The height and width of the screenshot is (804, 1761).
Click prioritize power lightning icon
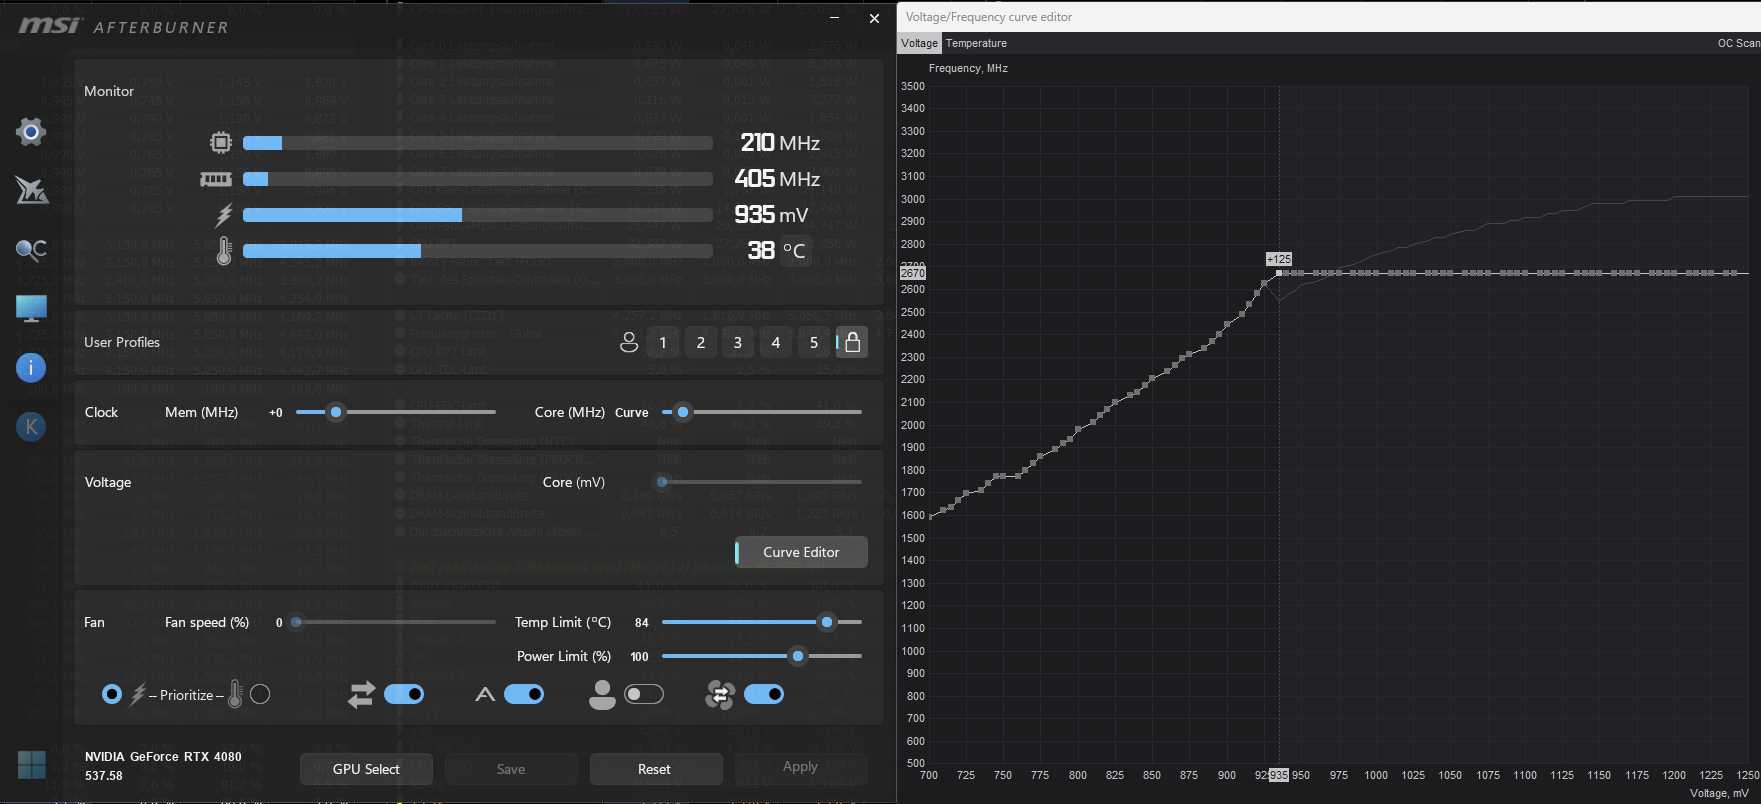[x=138, y=694]
